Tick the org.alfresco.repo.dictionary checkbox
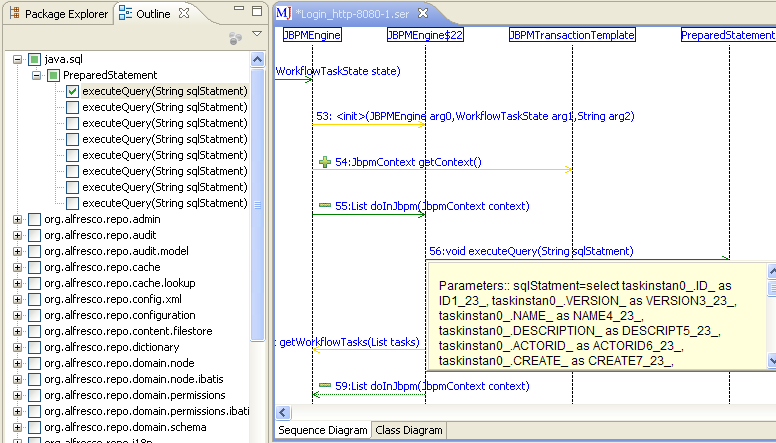Screen dimensions: 776x443 35,347
